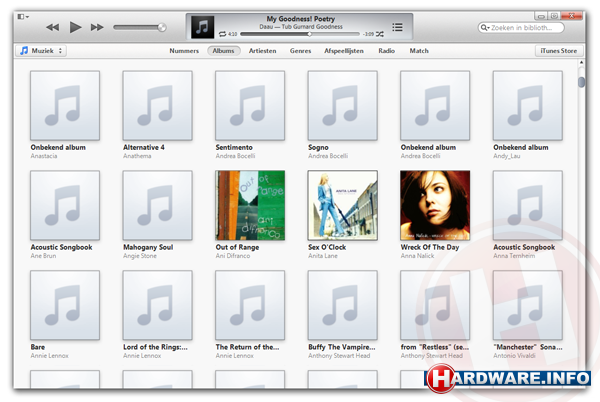Click the Mahogany Soul title text
Viewport: 600px width, 402px height.
(148, 247)
